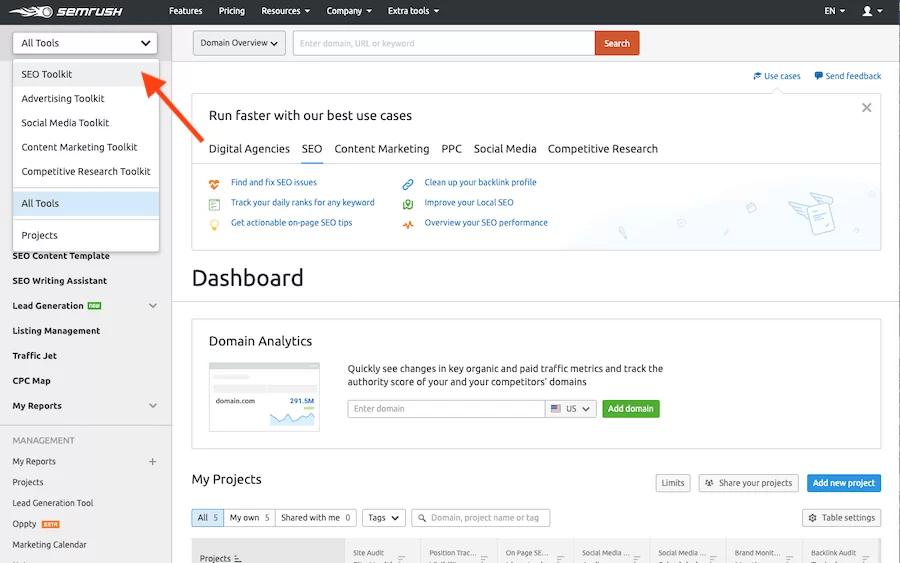Expand the Lead Generation sidebar section

click(x=153, y=306)
